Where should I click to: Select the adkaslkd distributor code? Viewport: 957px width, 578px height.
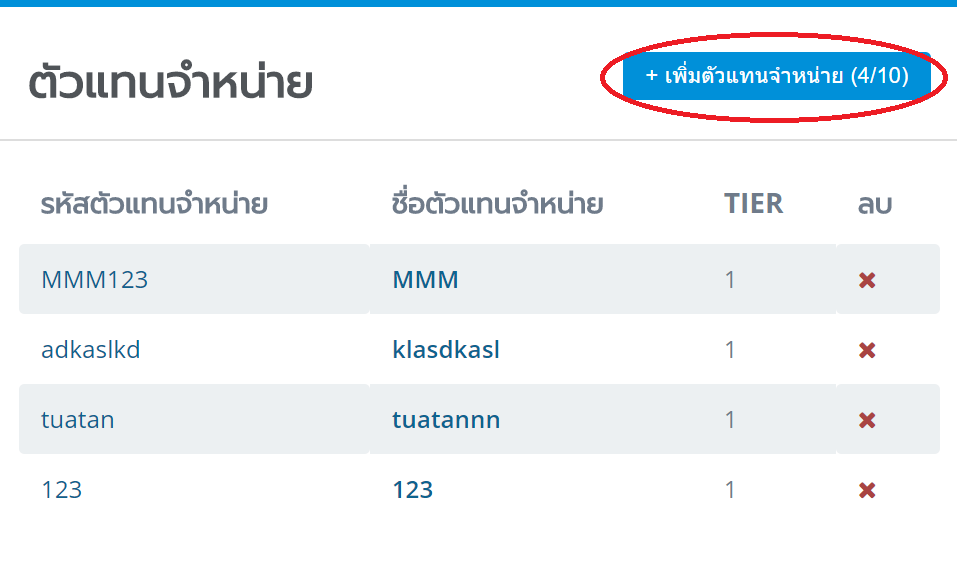91,350
